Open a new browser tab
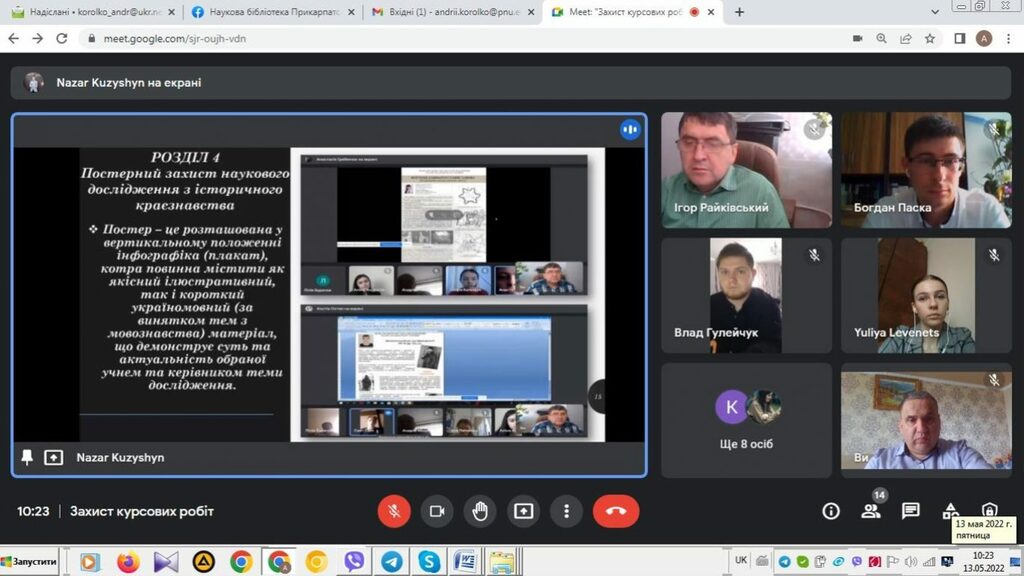1024x576 pixels. tap(739, 12)
